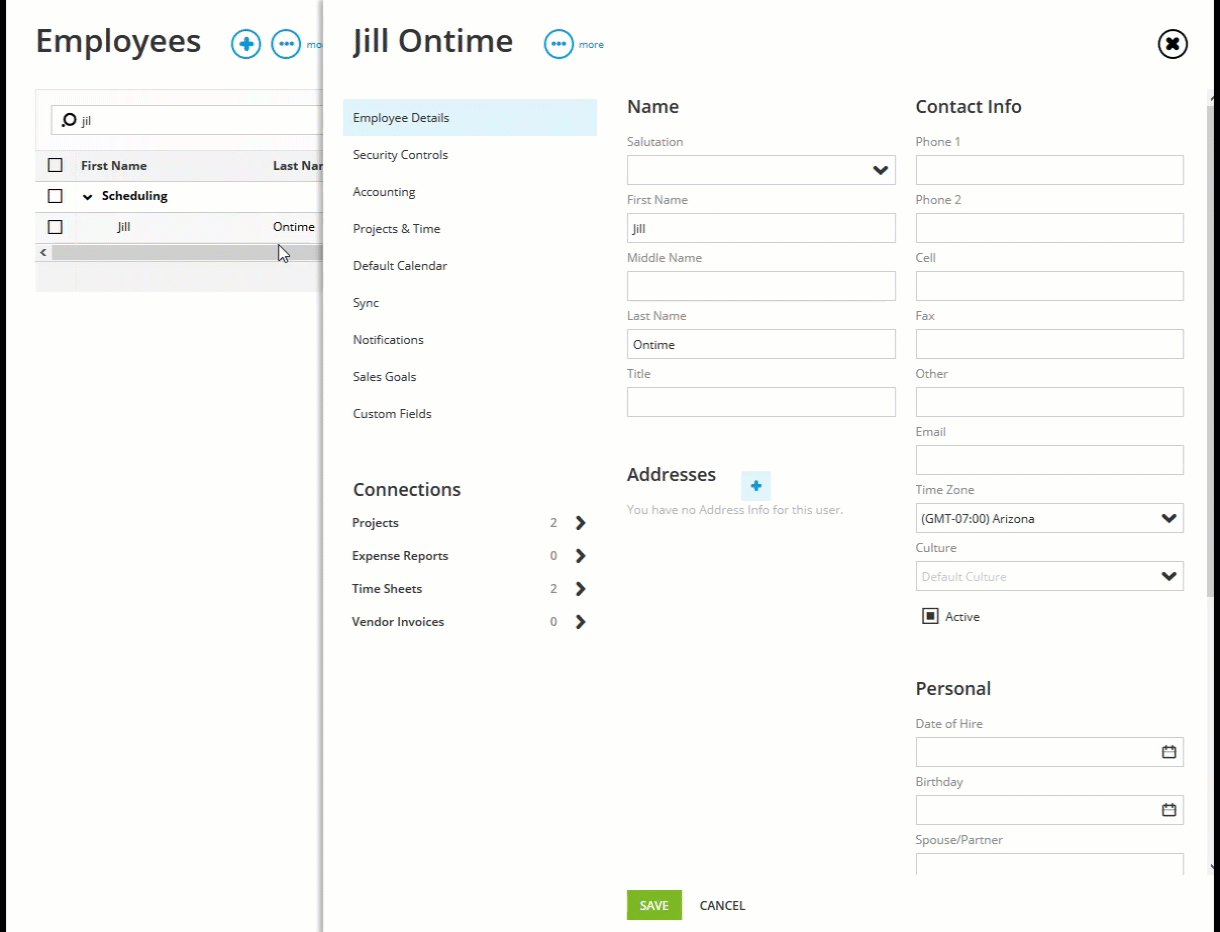Screen dimensions: 1220x932
Task: Click the Projects connection link
Action: click(375, 523)
